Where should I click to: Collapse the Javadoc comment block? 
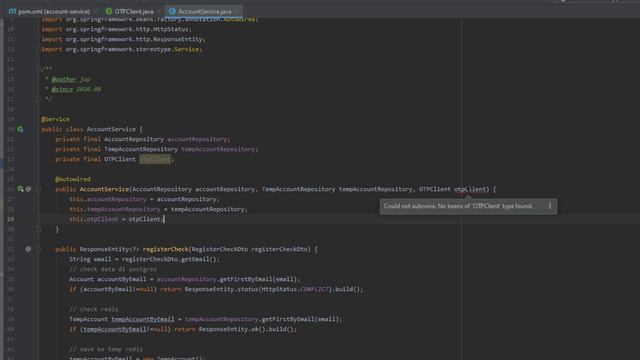coord(38,69)
